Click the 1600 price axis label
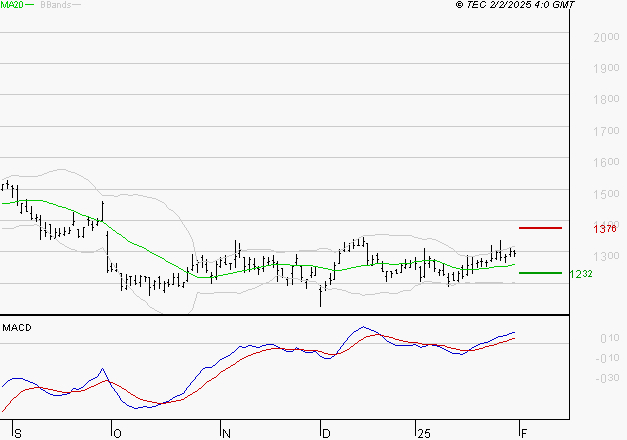The width and height of the screenshot is (627, 440). click(606, 162)
